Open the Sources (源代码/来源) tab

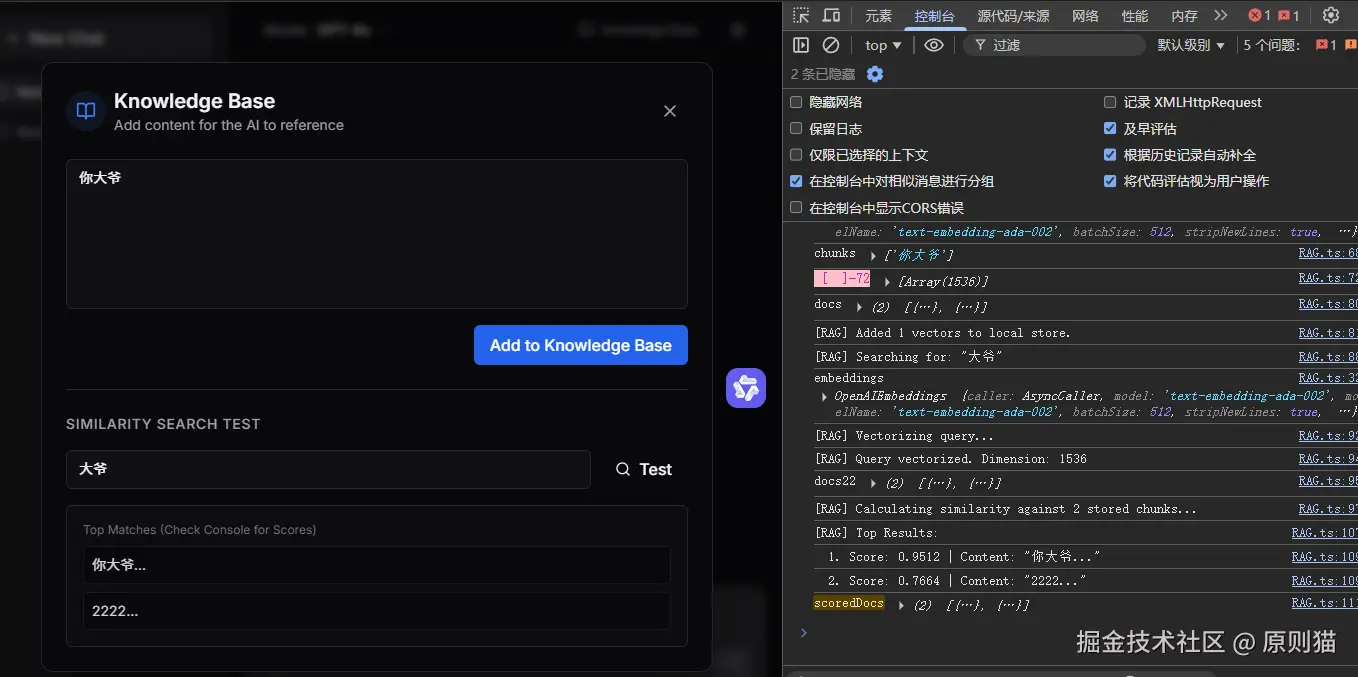1013,16
